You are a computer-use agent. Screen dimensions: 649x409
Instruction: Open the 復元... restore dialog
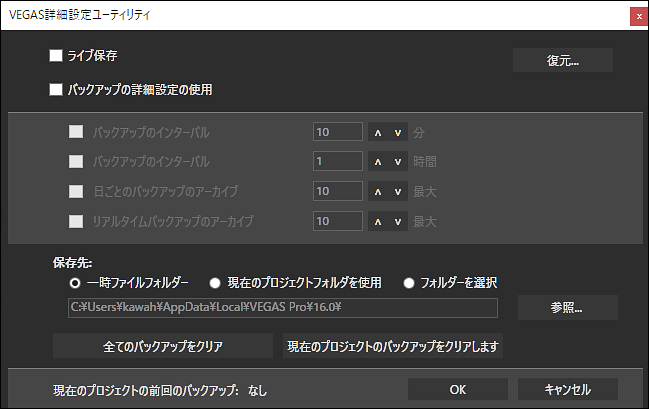(563, 60)
